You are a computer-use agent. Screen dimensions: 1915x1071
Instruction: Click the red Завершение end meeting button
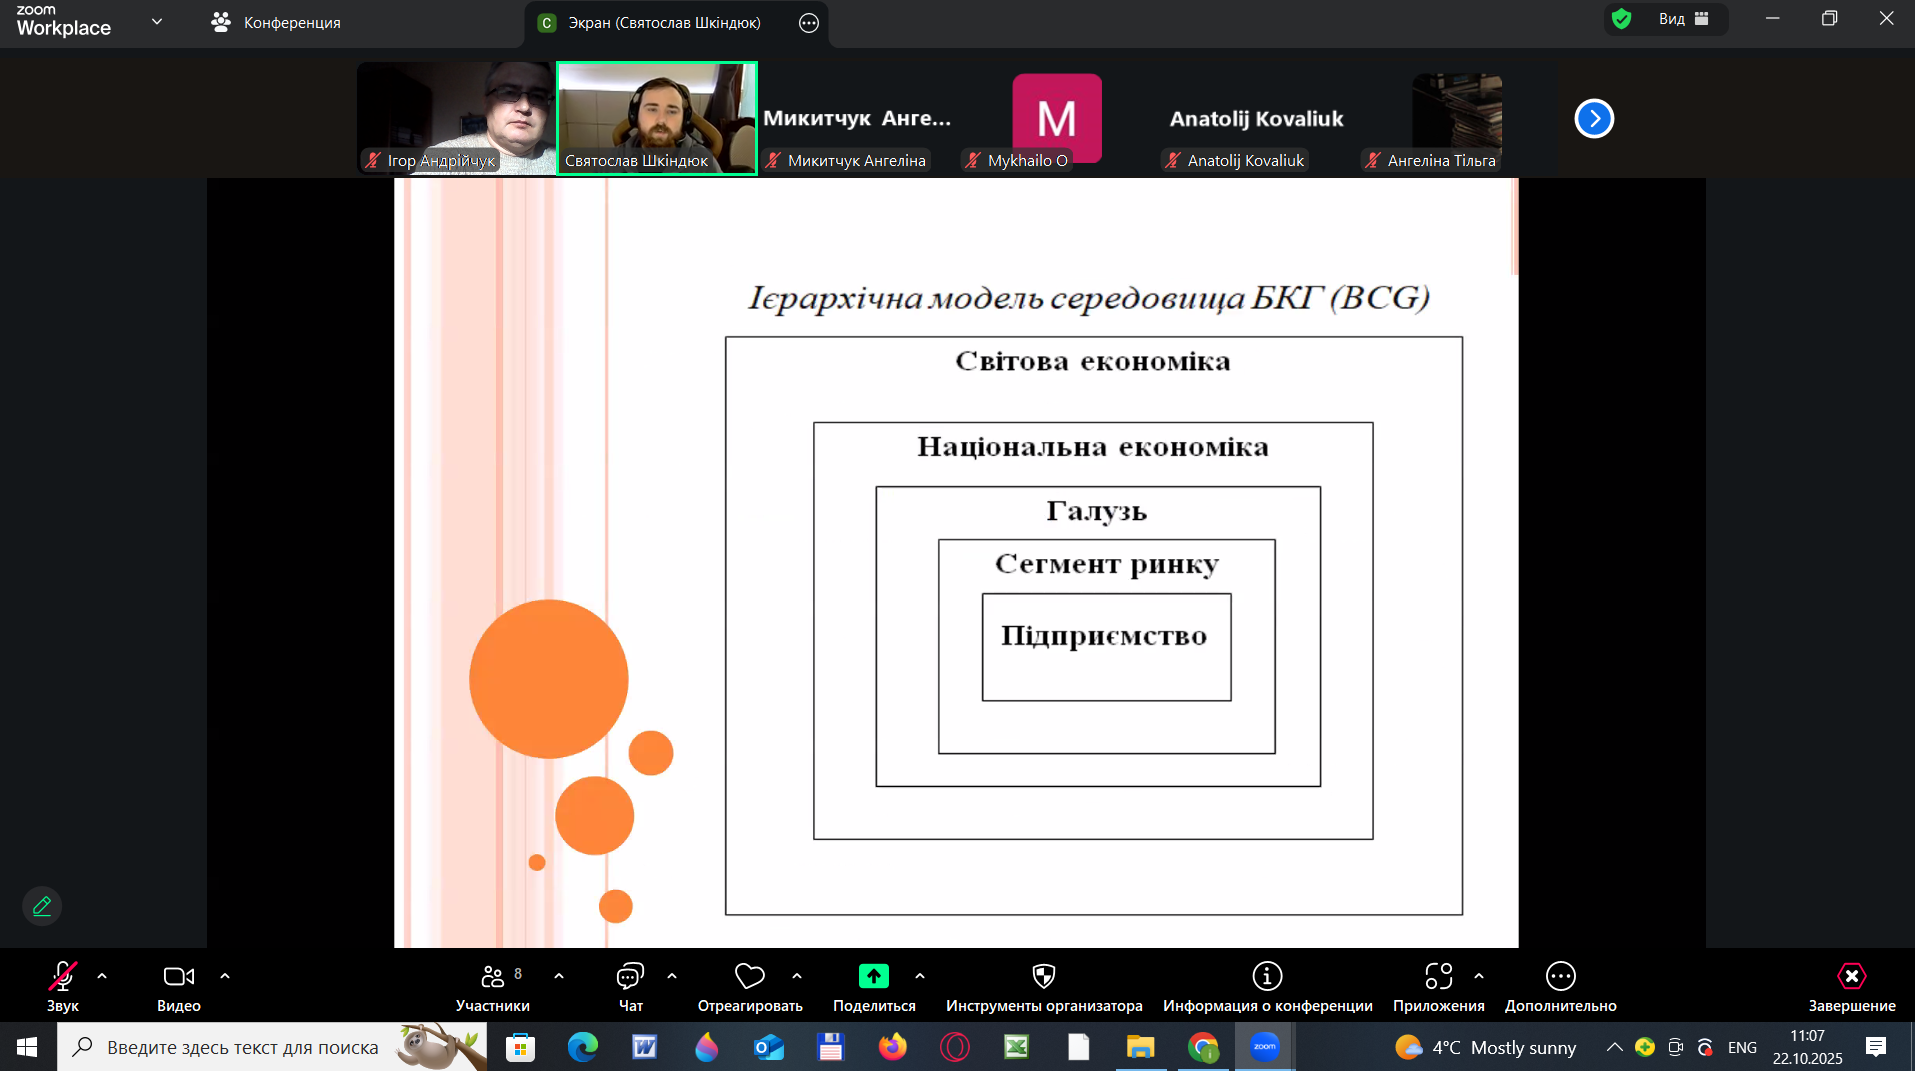[x=1851, y=986]
